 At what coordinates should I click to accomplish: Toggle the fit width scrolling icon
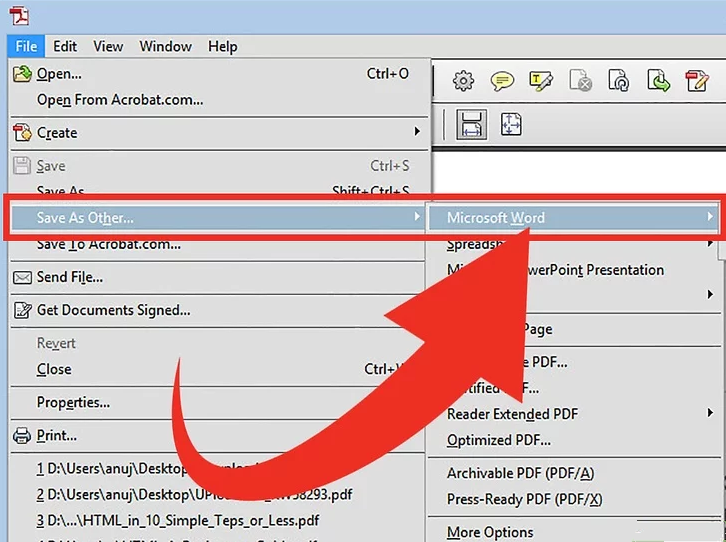(471, 125)
